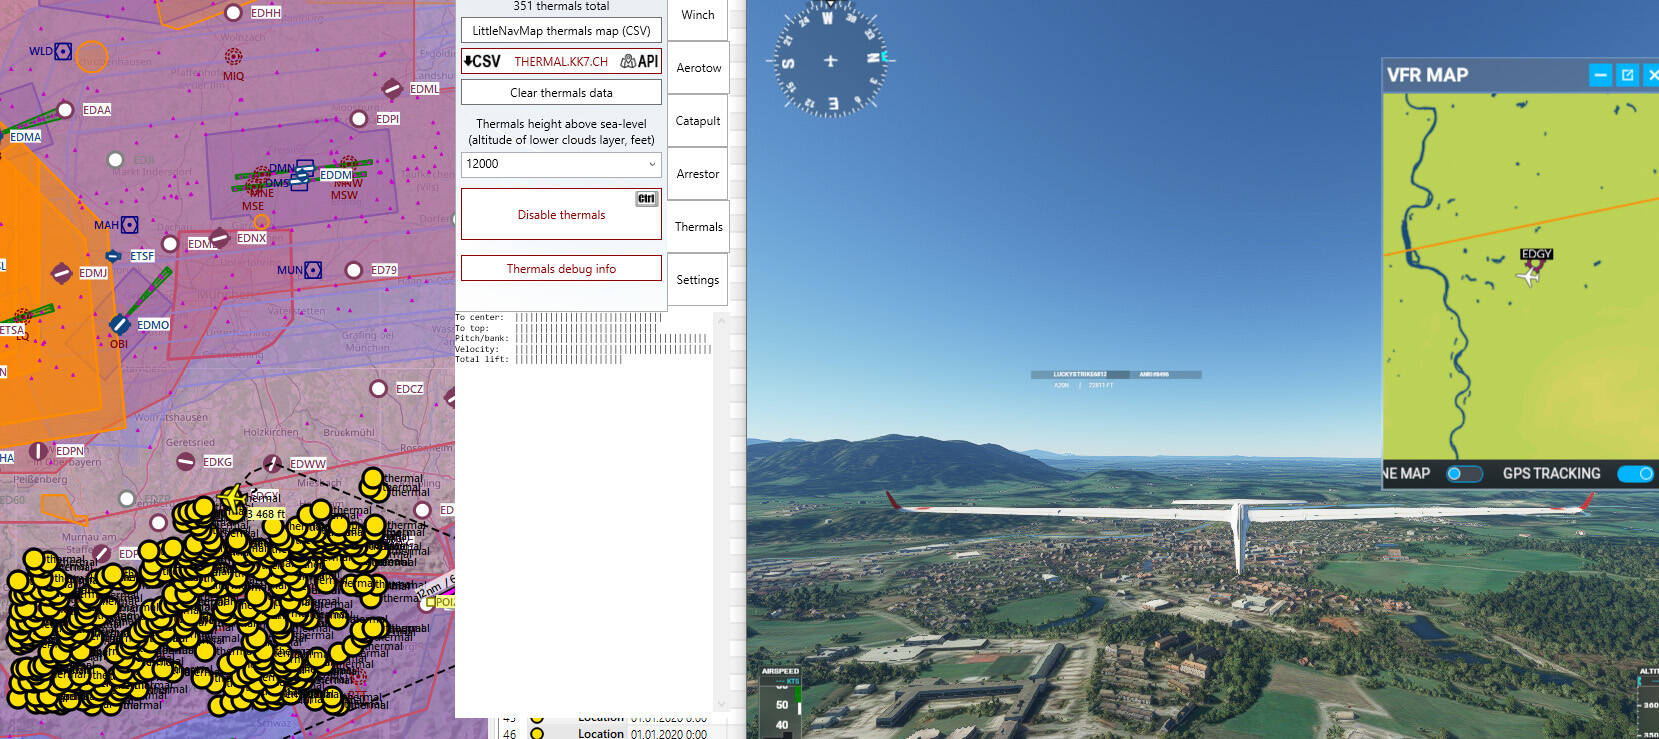Go to the Settings tab

click(697, 280)
